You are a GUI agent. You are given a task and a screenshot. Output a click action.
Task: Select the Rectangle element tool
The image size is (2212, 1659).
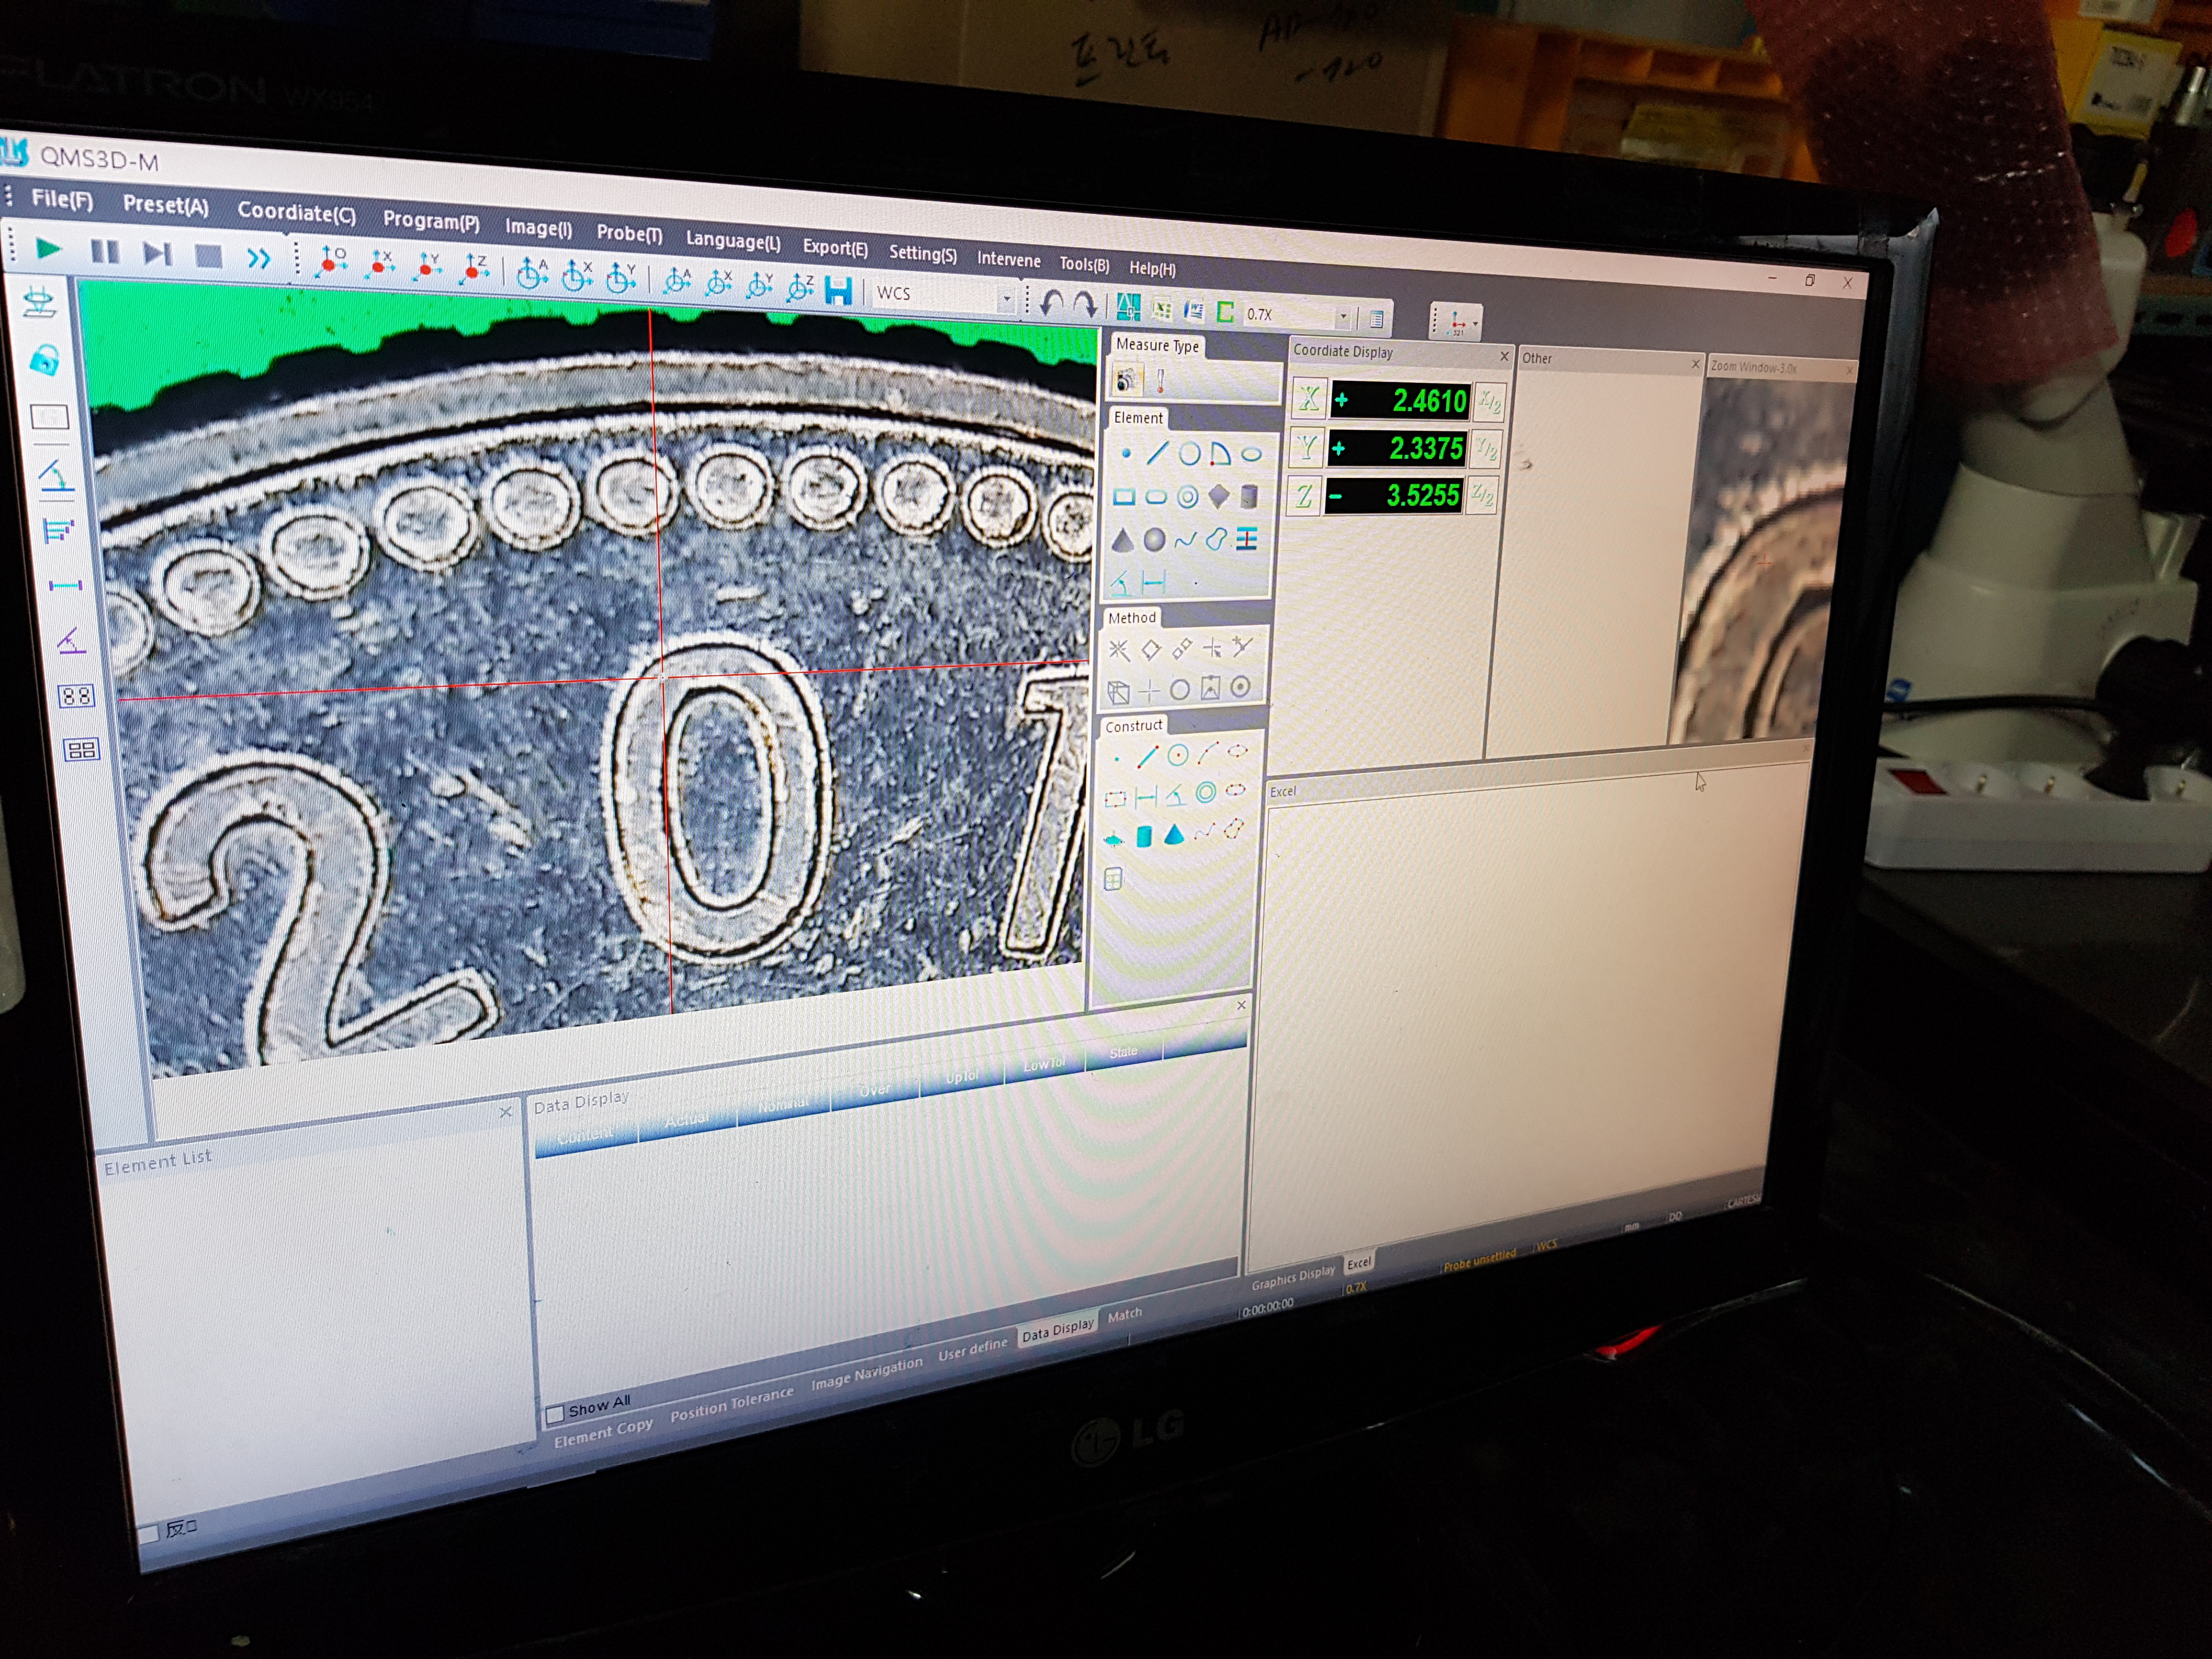pyautogui.click(x=1124, y=497)
